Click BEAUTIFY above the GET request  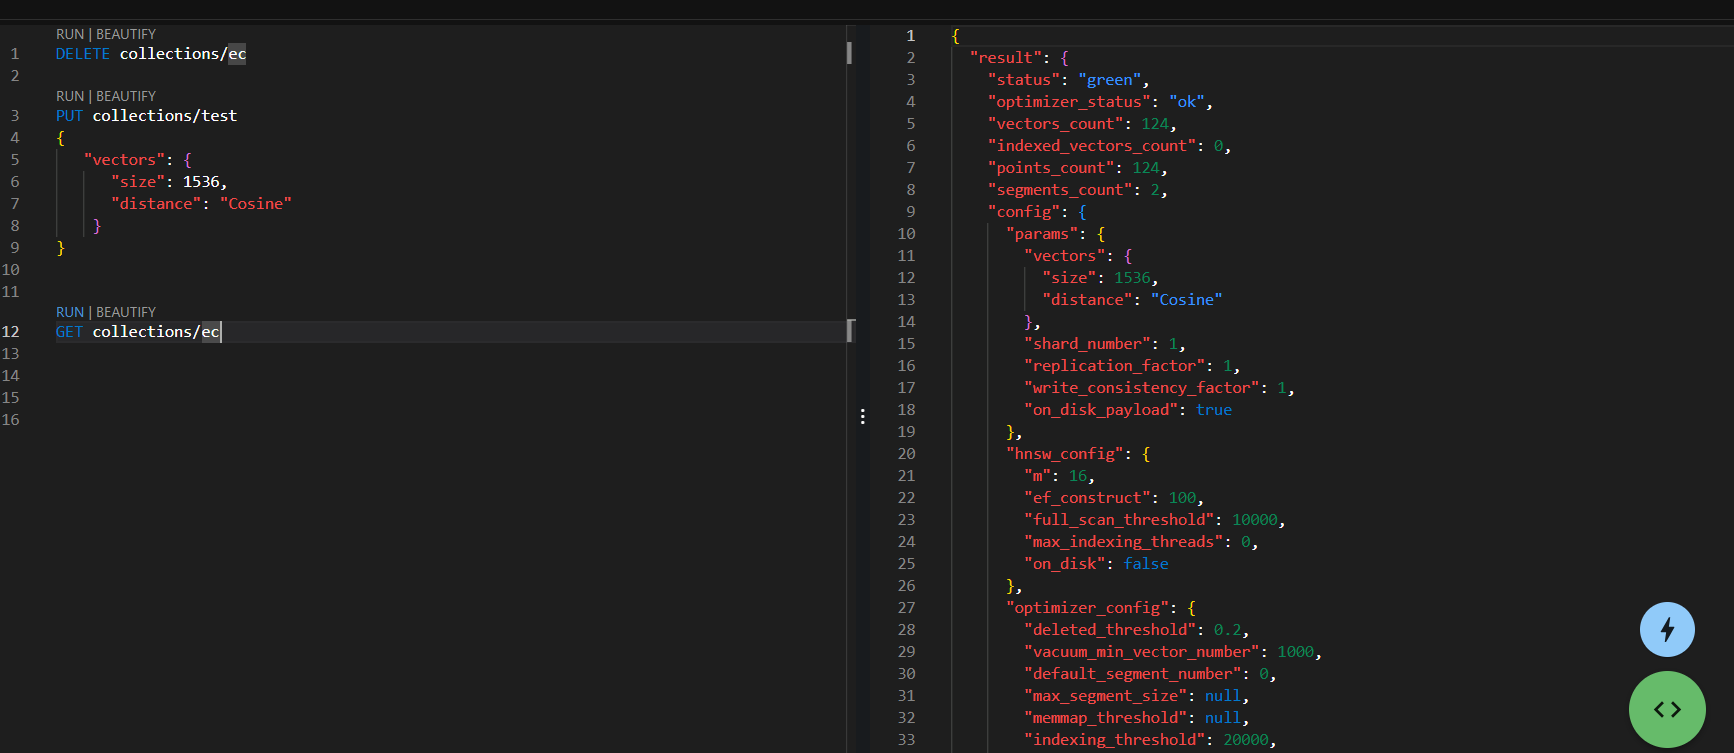click(126, 312)
